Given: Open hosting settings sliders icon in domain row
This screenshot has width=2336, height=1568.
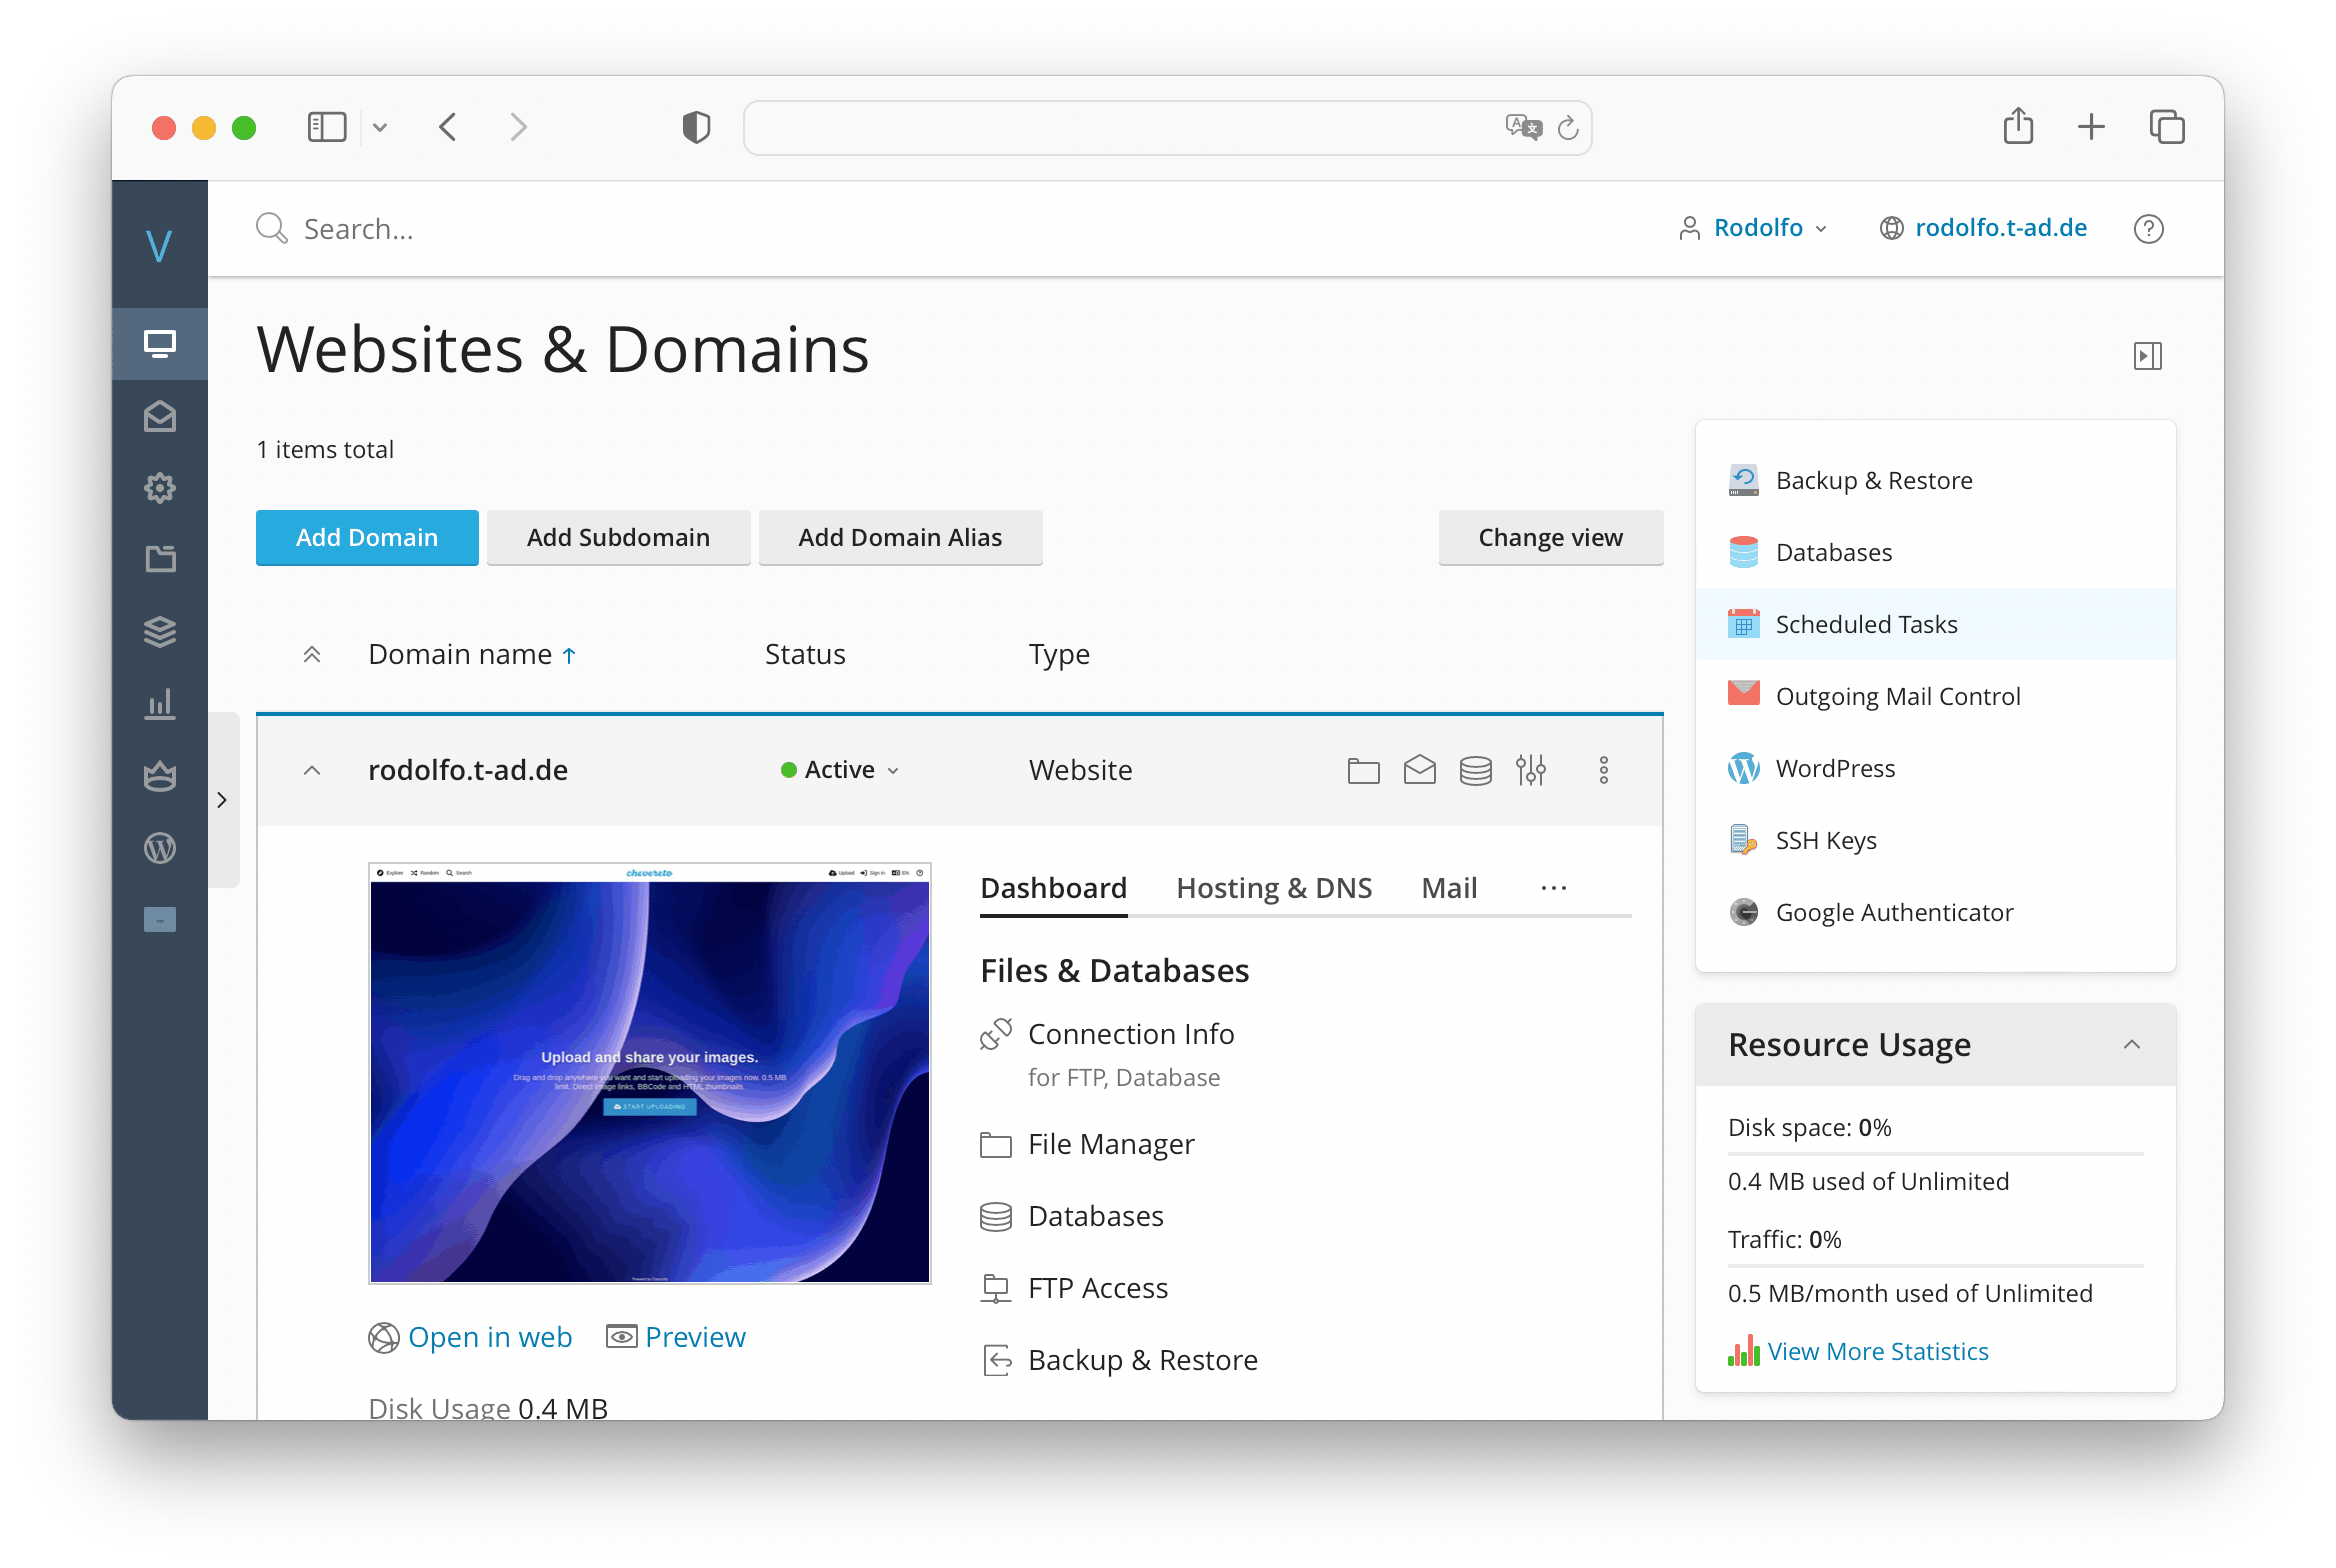Looking at the screenshot, I should 1531,770.
